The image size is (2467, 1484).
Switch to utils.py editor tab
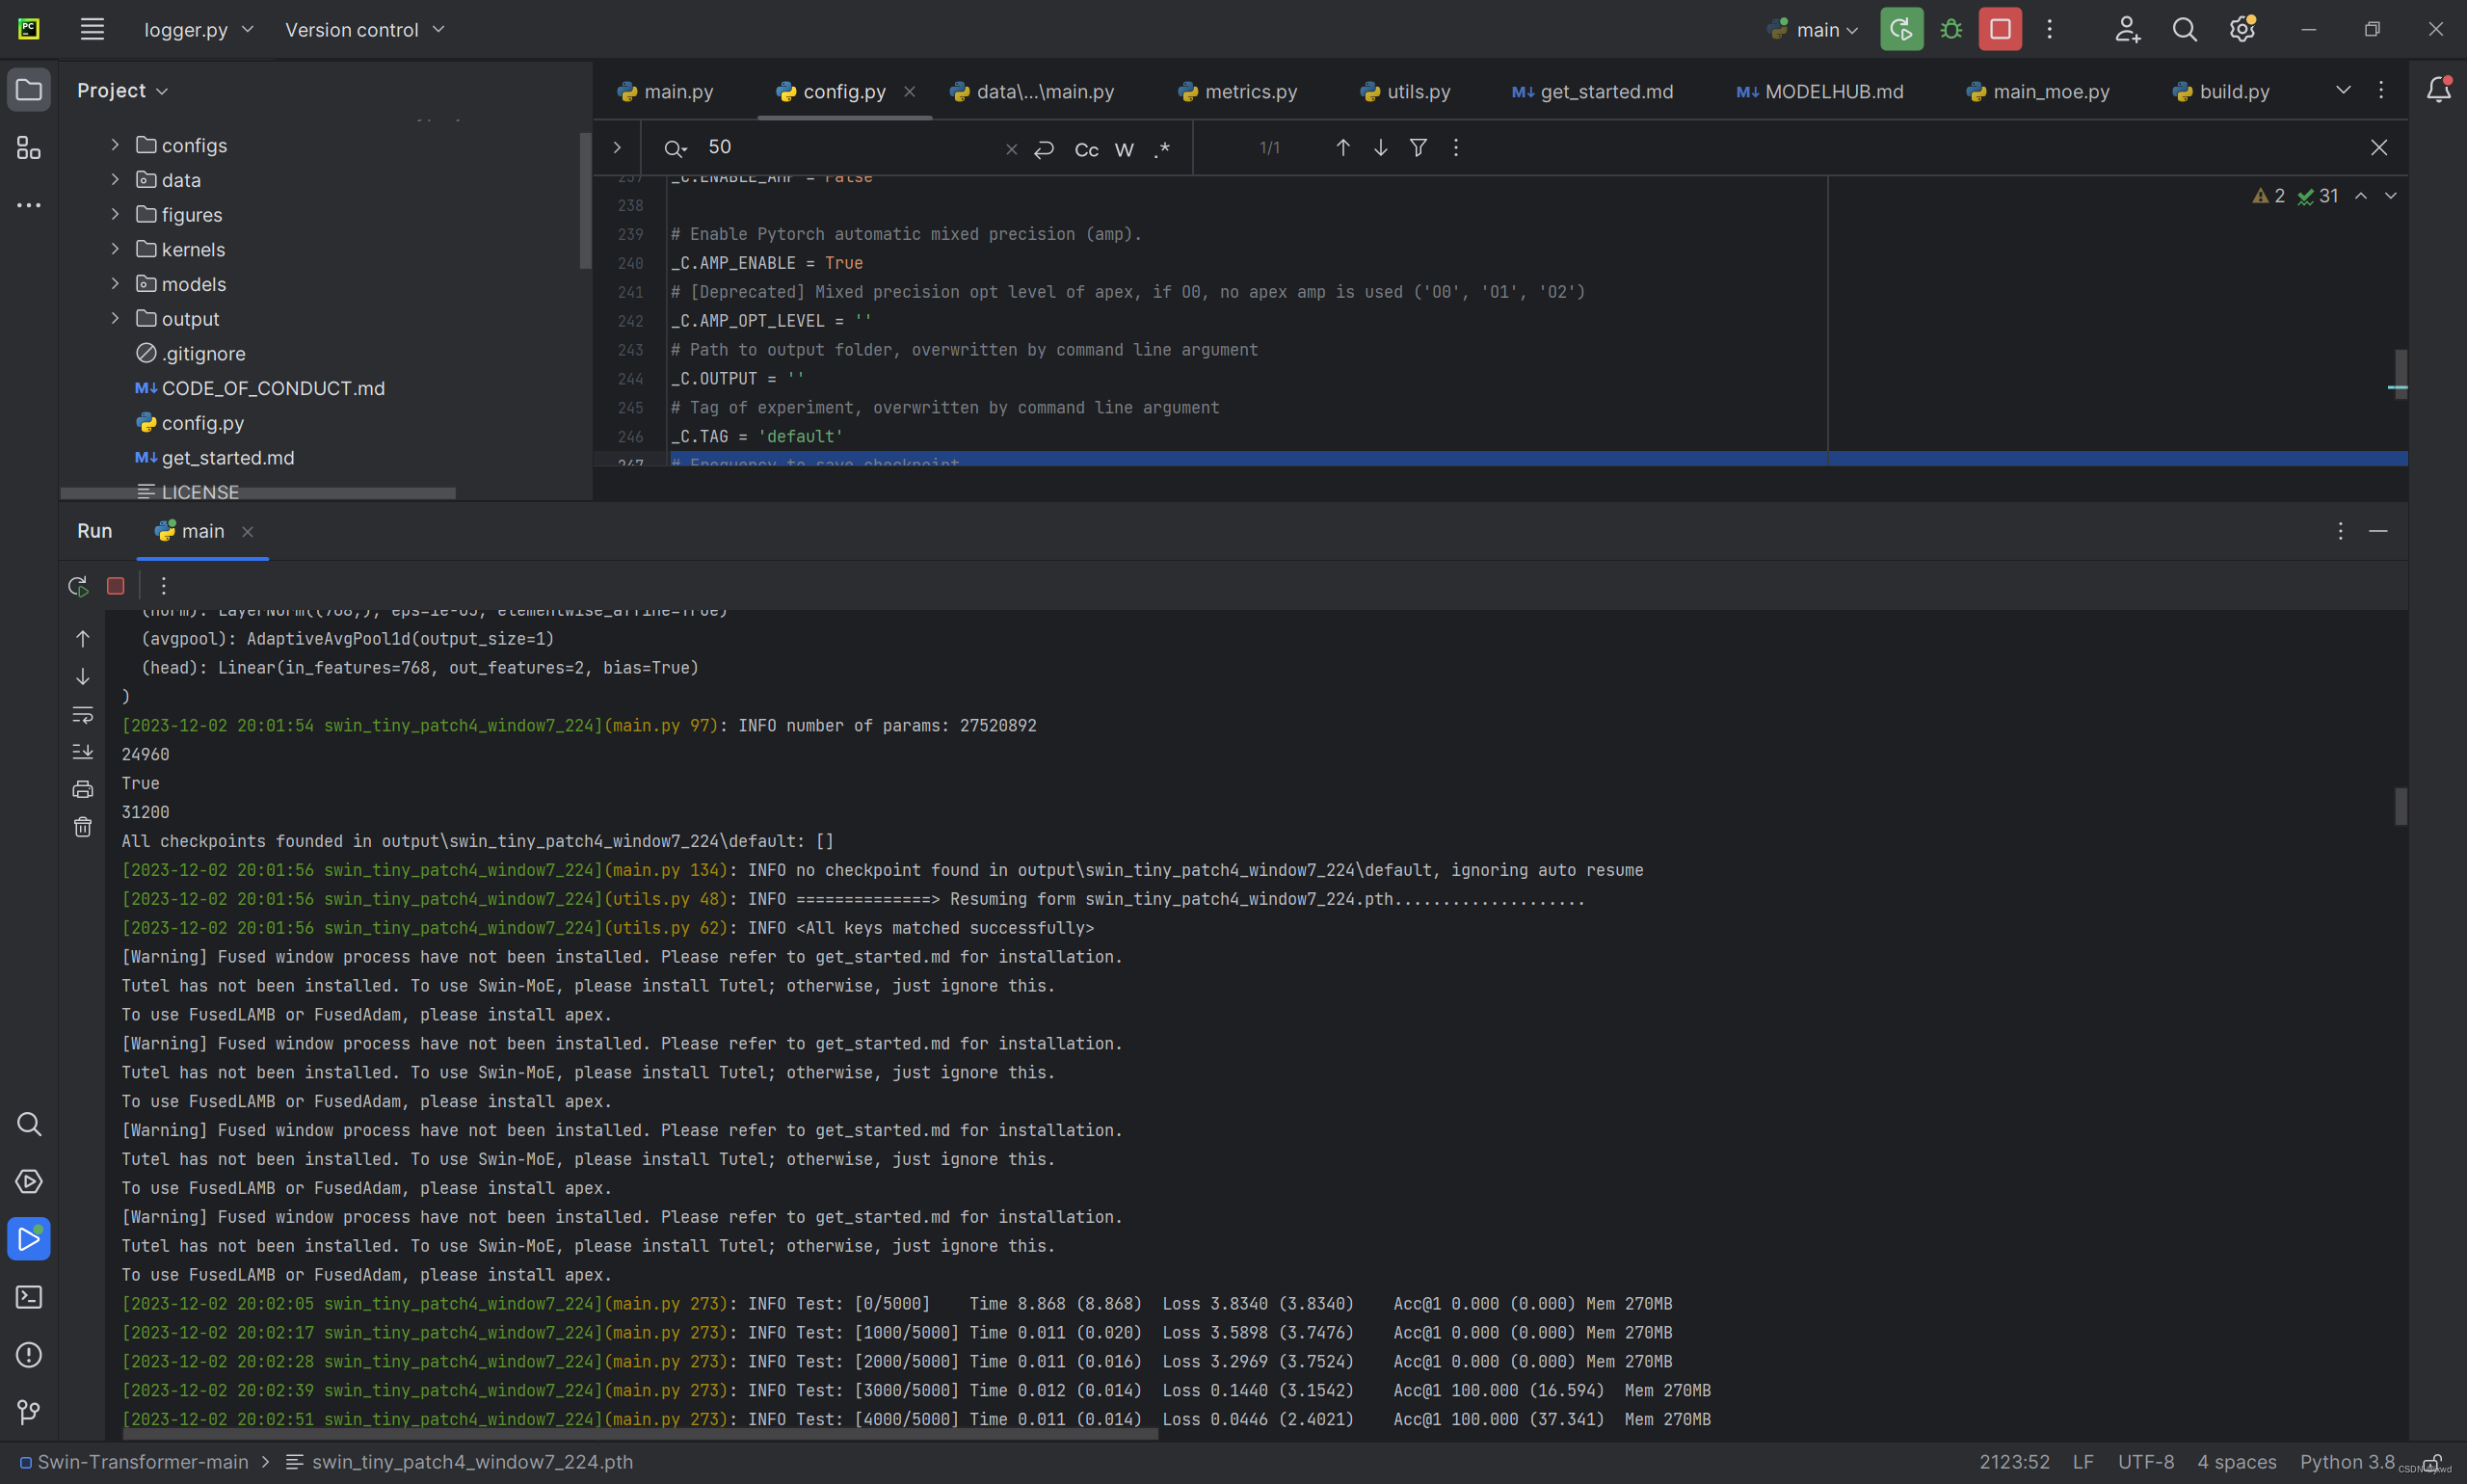(x=1405, y=91)
